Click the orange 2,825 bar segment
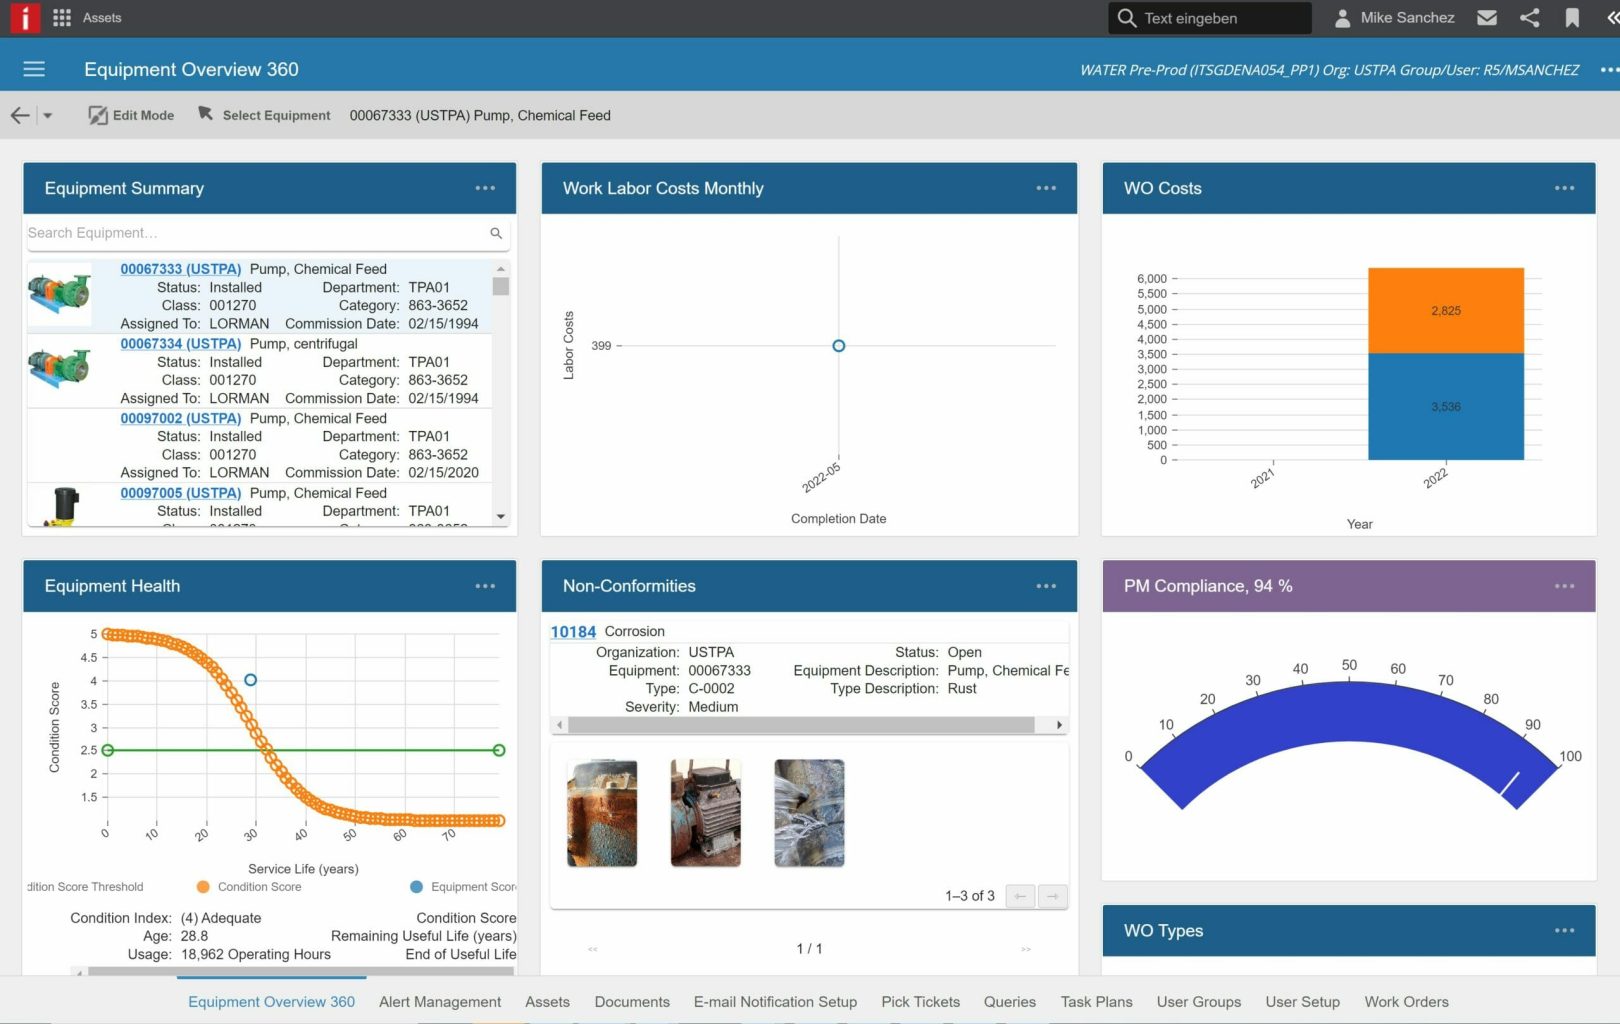 click(x=1446, y=311)
